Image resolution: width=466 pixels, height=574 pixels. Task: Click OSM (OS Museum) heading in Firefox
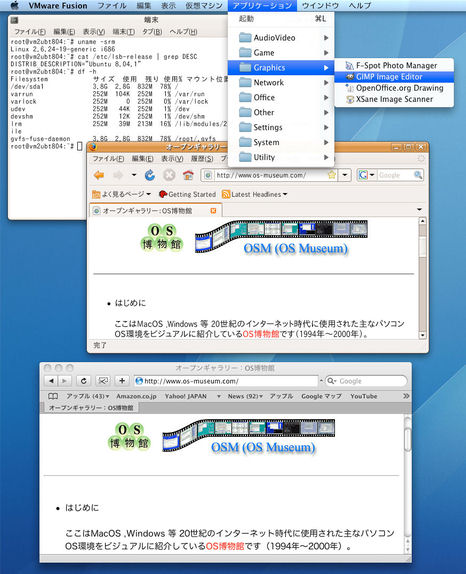click(x=296, y=249)
